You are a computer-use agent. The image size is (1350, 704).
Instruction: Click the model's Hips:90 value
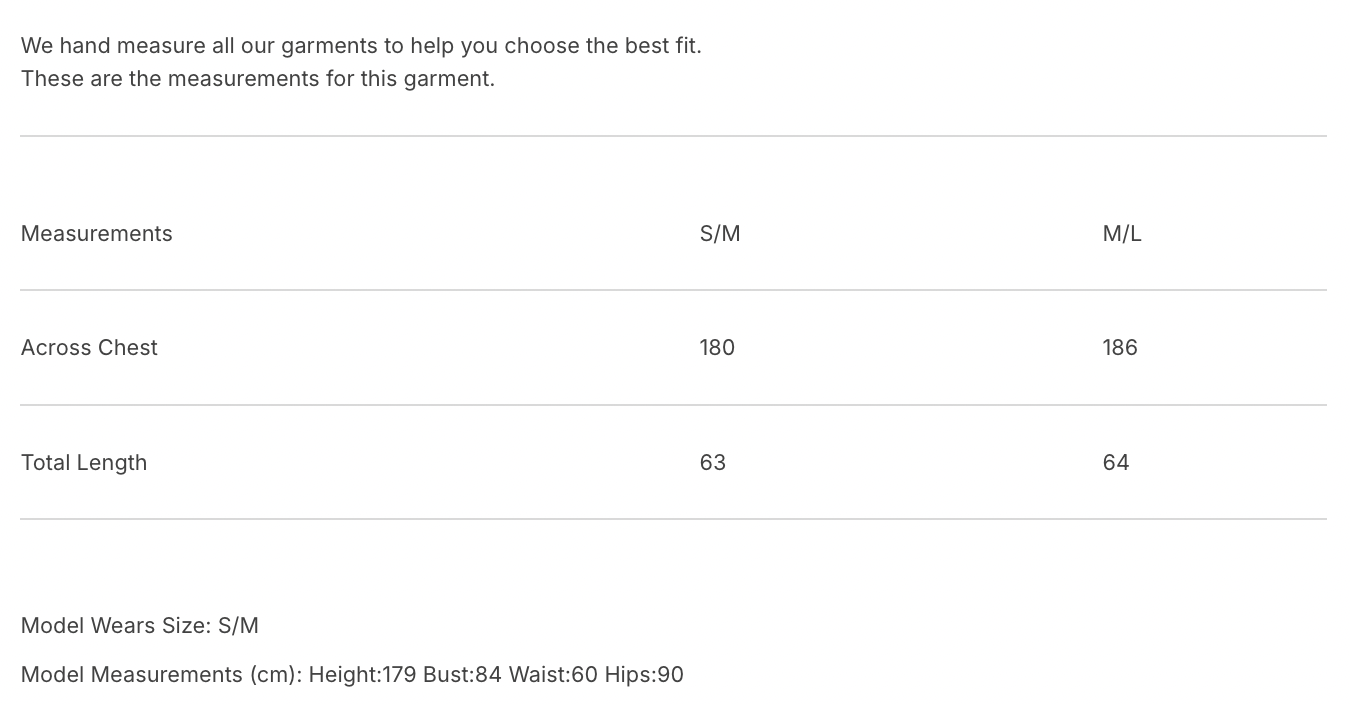[644, 675]
